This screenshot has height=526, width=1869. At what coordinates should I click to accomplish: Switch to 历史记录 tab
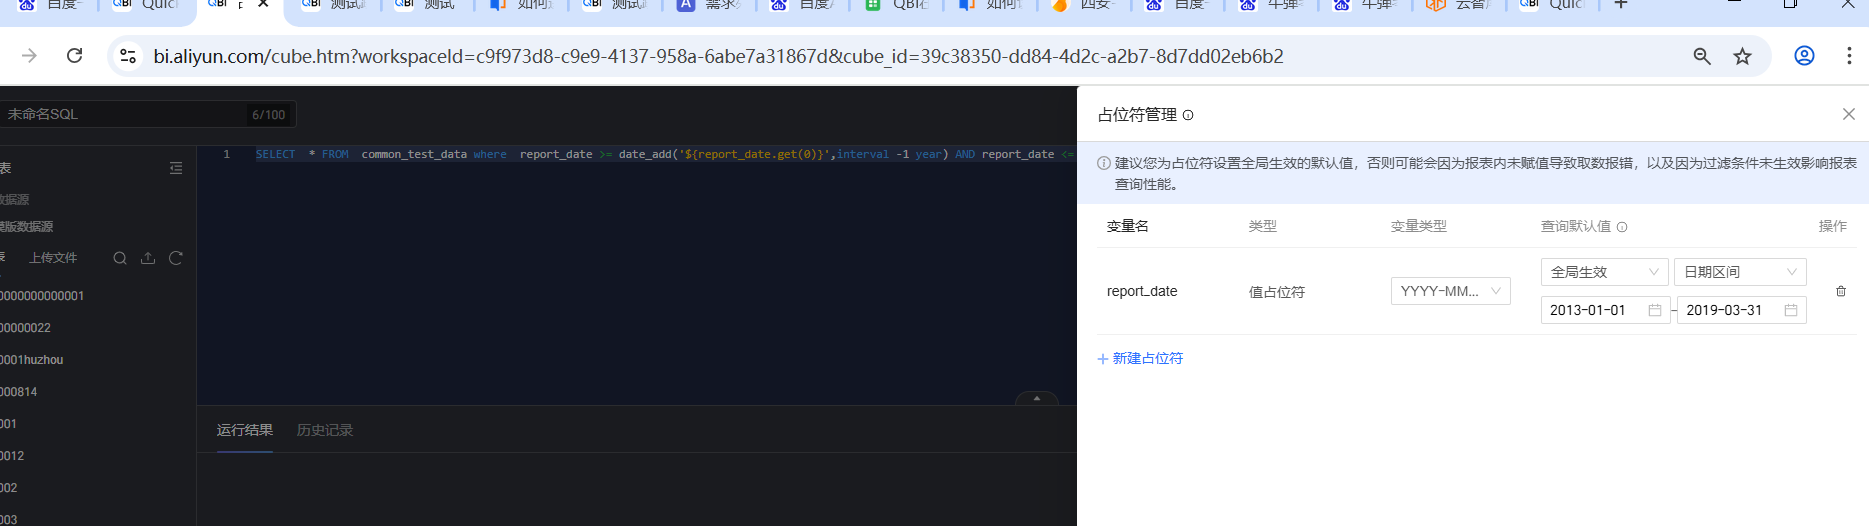point(325,430)
